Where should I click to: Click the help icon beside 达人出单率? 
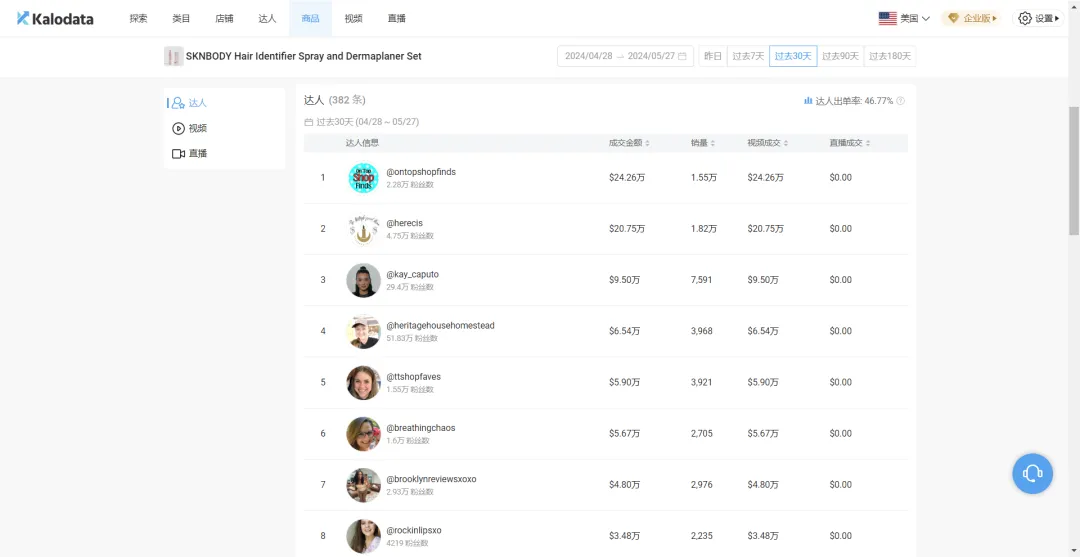coord(901,101)
